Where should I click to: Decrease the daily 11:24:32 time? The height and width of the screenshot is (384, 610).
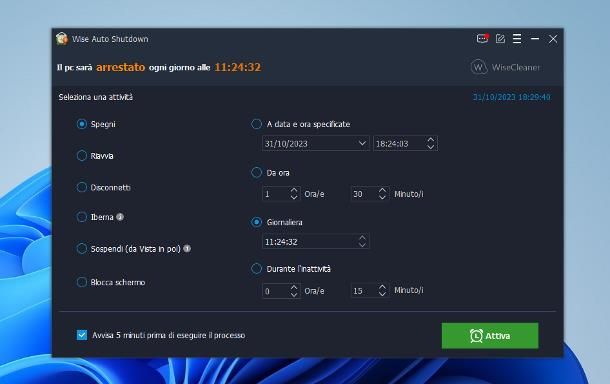362,245
